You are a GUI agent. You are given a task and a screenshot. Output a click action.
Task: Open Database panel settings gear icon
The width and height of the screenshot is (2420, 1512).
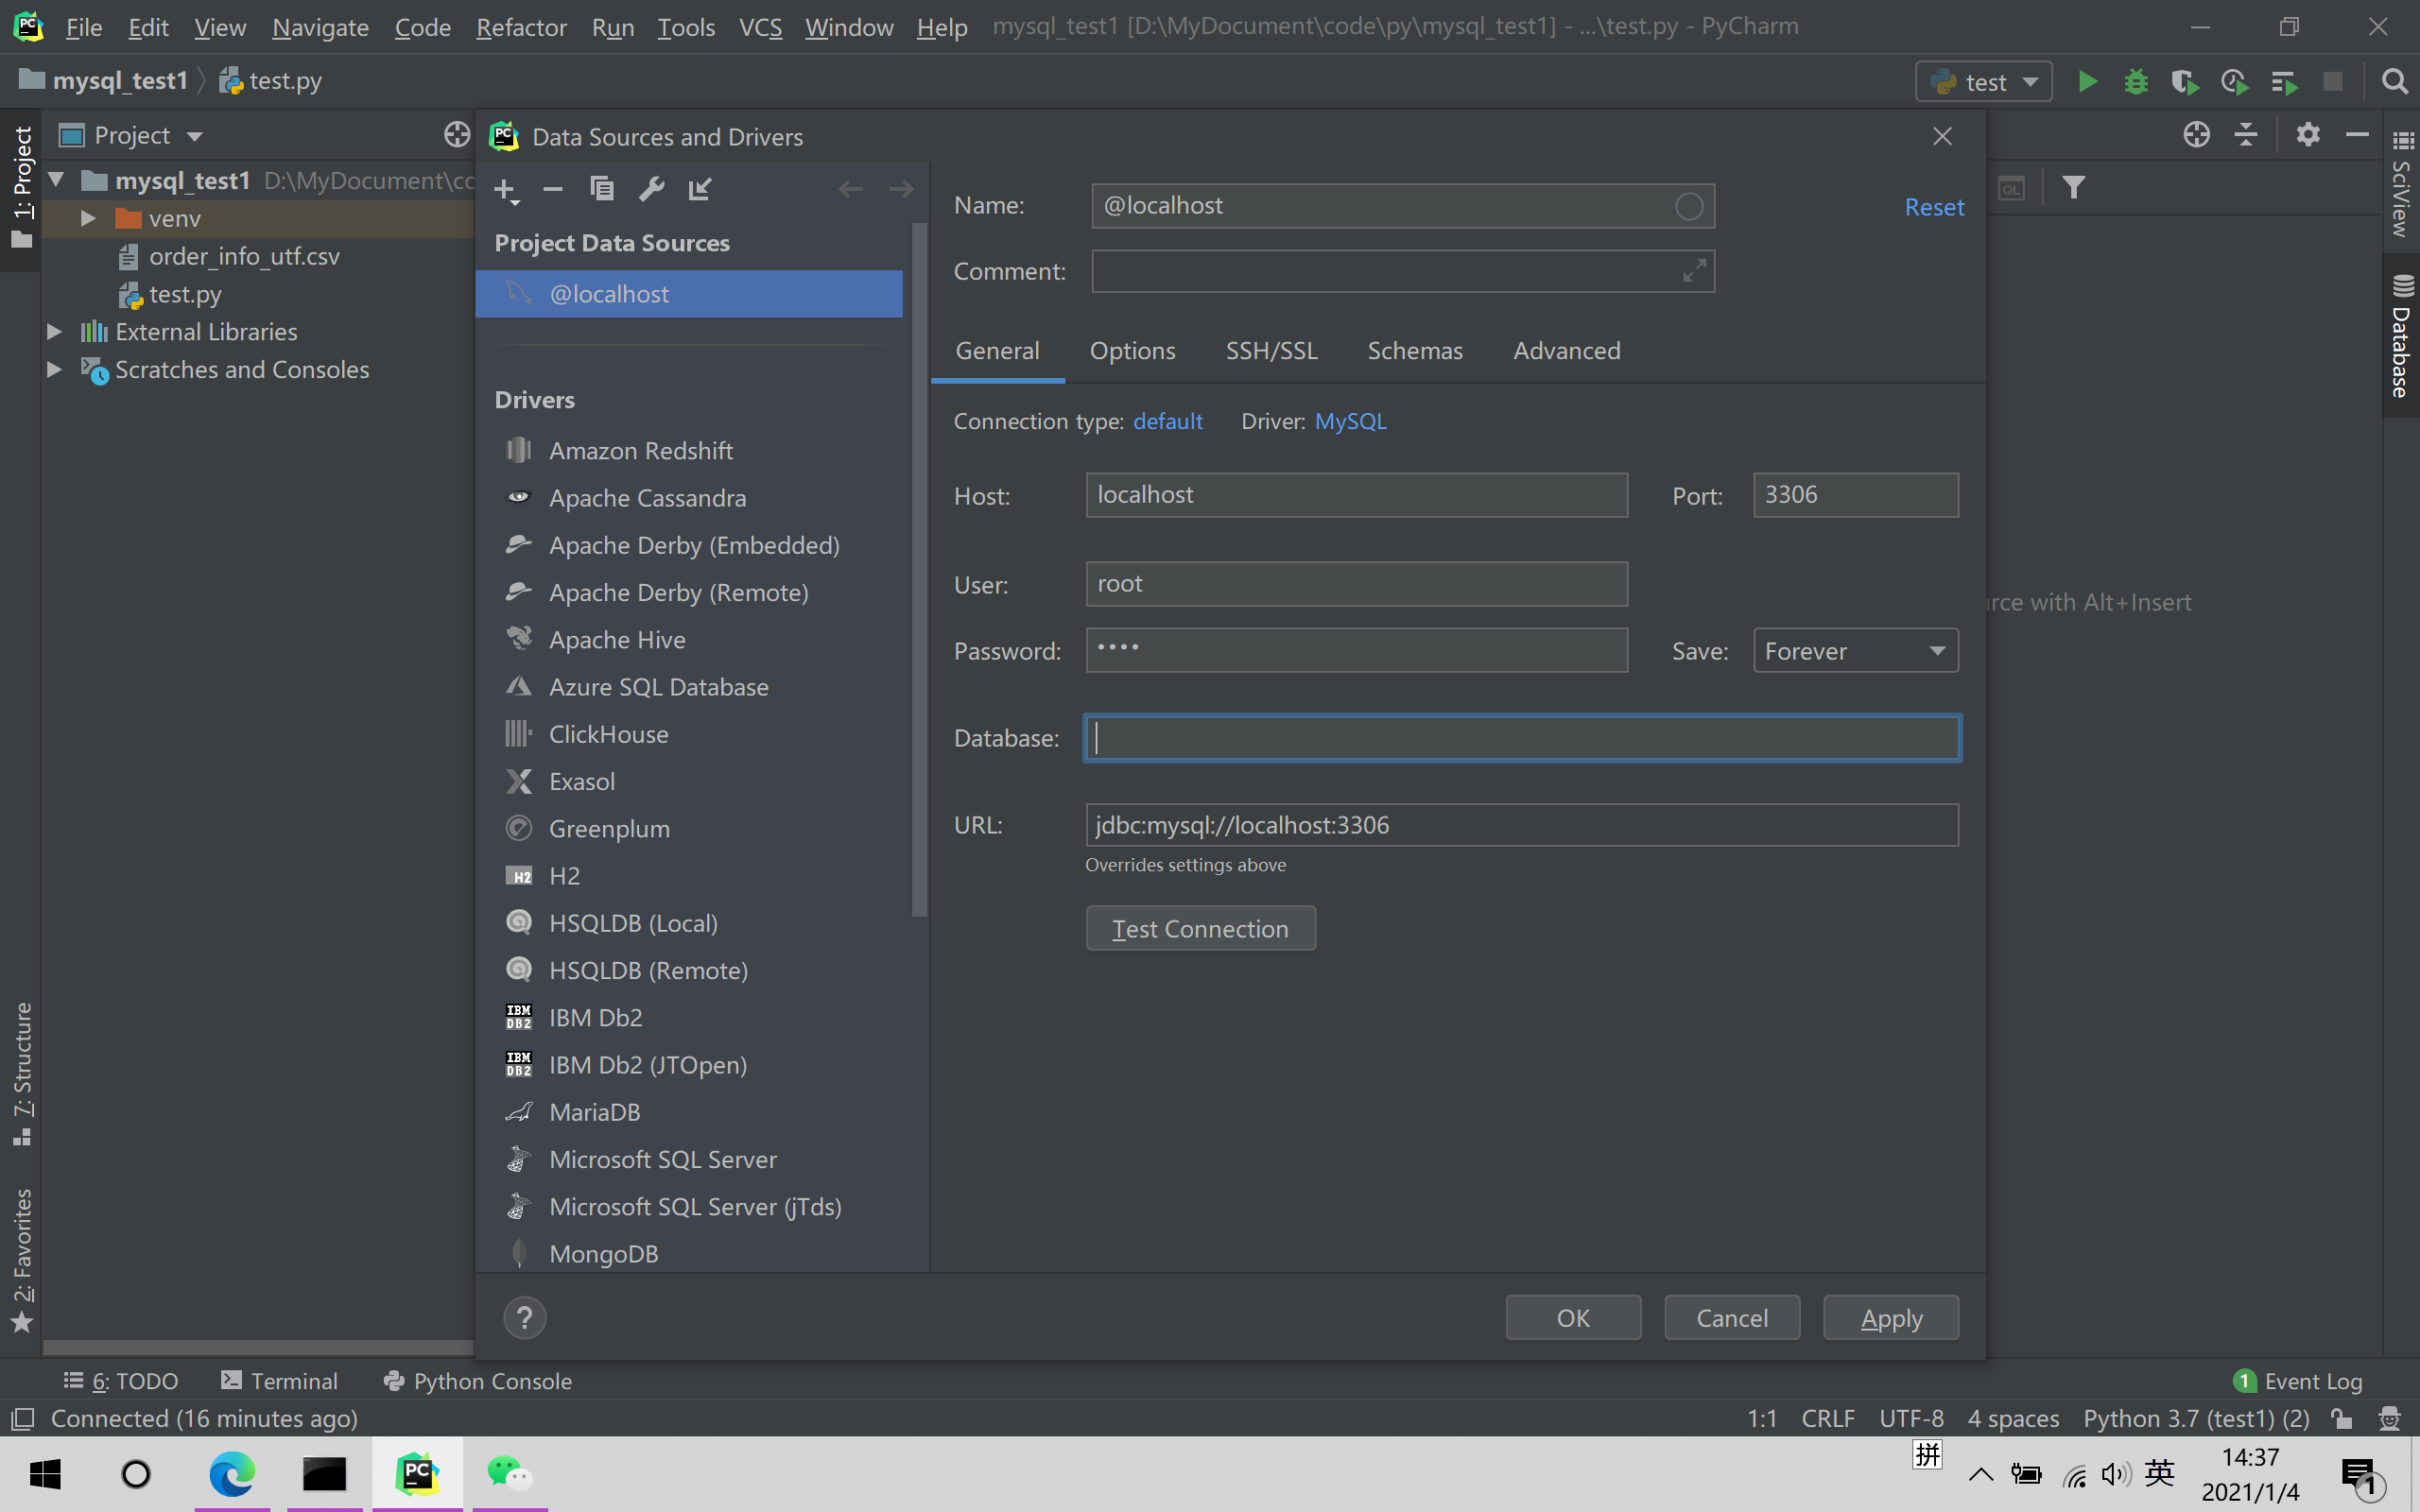pos(2308,134)
